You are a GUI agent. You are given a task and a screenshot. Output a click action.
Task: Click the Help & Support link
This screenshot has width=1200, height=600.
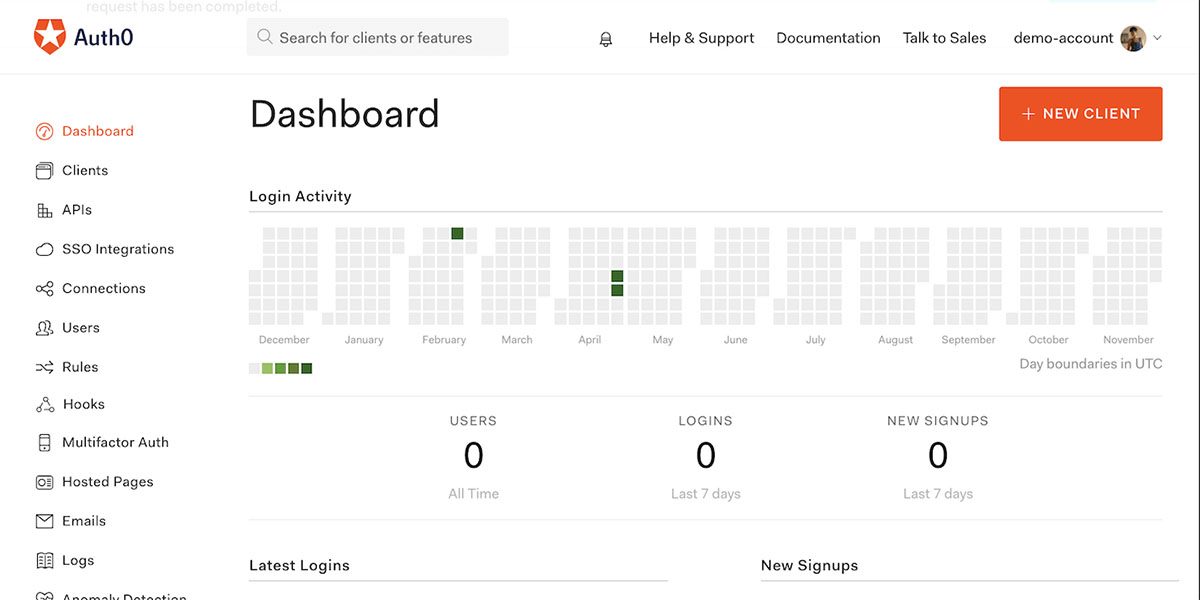click(701, 38)
